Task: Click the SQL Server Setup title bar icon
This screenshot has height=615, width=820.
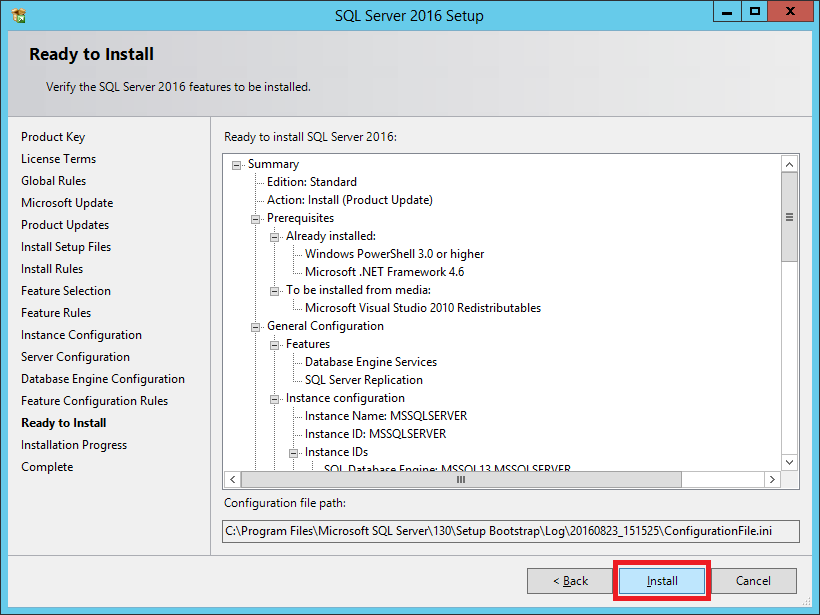Action: pos(18,15)
